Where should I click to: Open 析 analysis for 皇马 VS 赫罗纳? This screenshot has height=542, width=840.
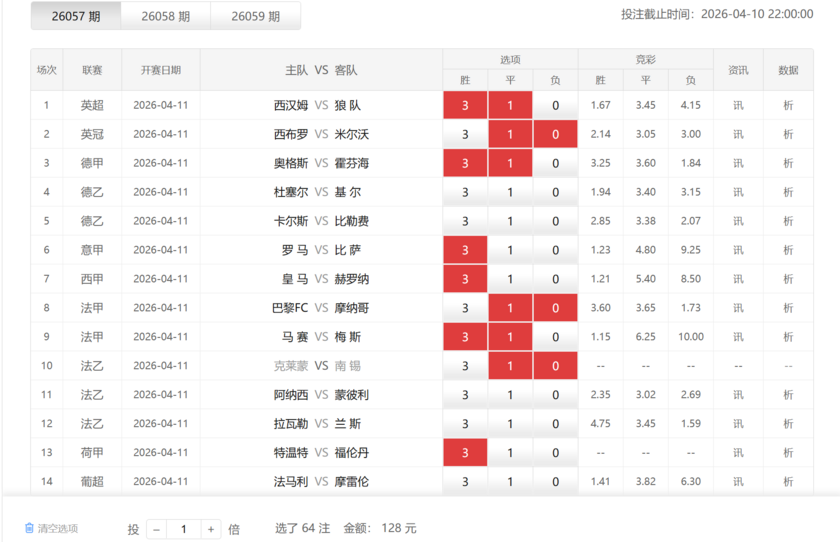[x=788, y=278]
